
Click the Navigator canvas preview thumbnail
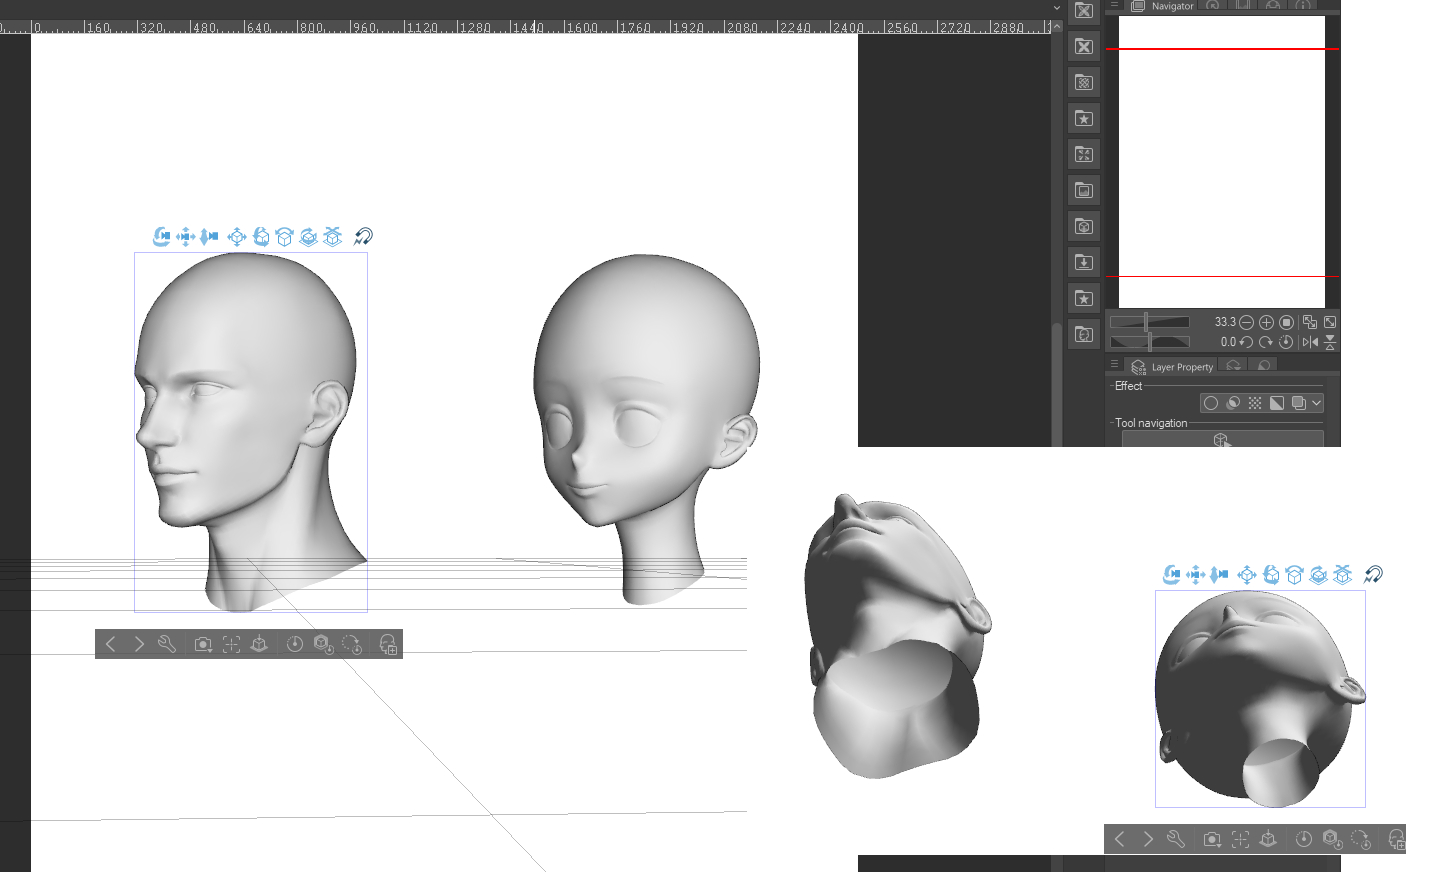(1222, 162)
